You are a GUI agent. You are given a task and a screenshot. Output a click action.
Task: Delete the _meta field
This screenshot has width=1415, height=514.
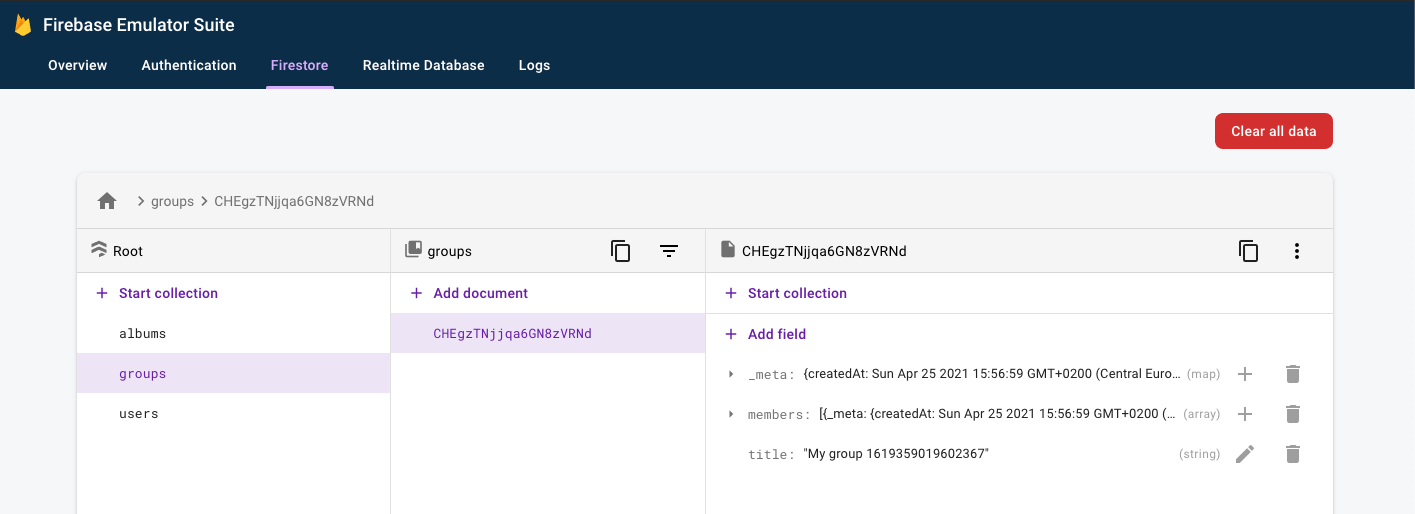pos(1293,374)
